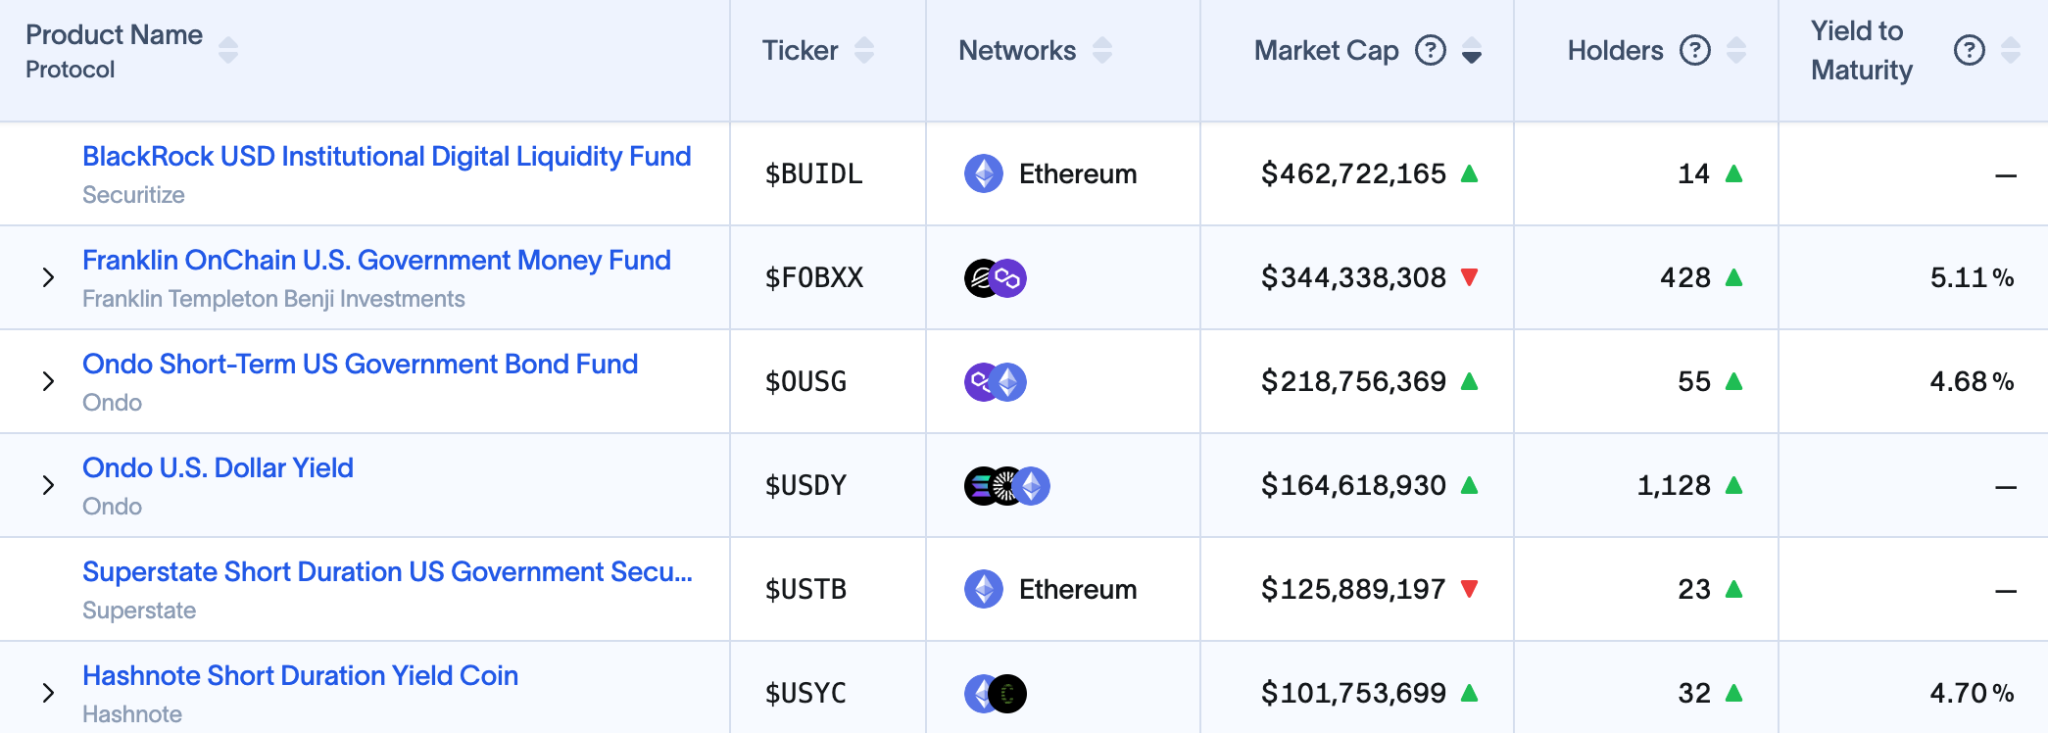Screen dimensions: 2048x733
Task: Click the Ethereum network icon for $BUIDL
Action: (x=984, y=174)
